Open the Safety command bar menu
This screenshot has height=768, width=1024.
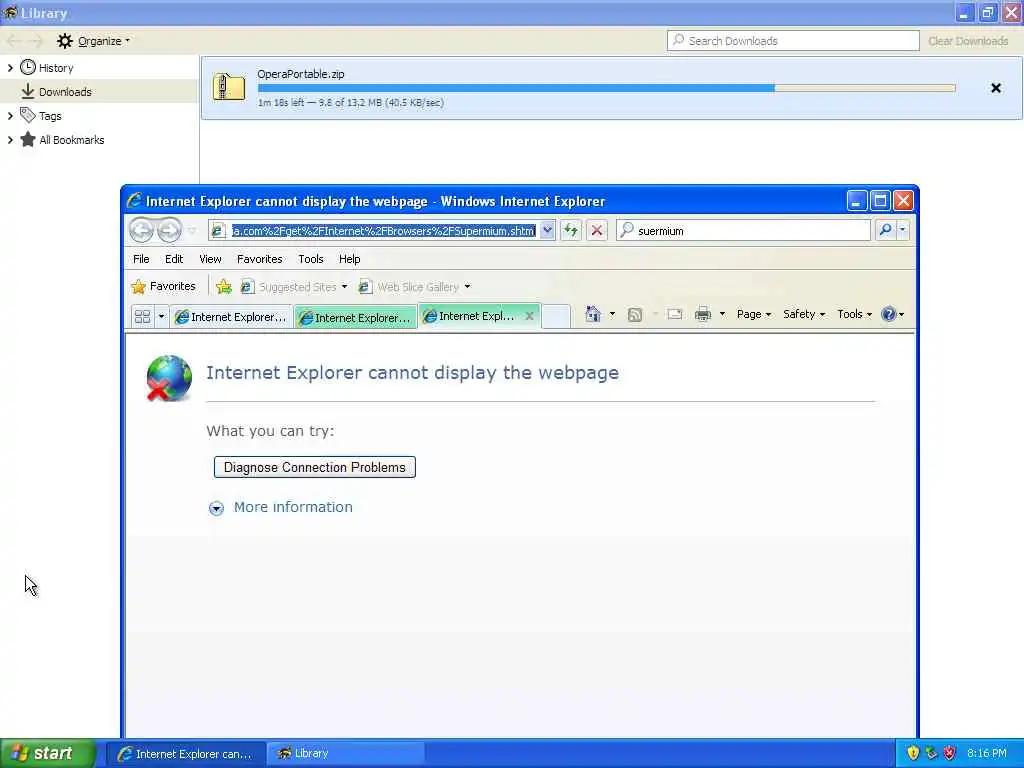(x=804, y=314)
